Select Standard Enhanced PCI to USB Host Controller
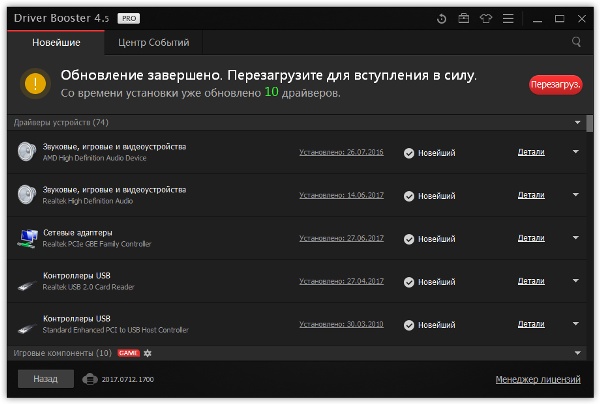Image resolution: width=600 pixels, height=404 pixels. point(116,330)
